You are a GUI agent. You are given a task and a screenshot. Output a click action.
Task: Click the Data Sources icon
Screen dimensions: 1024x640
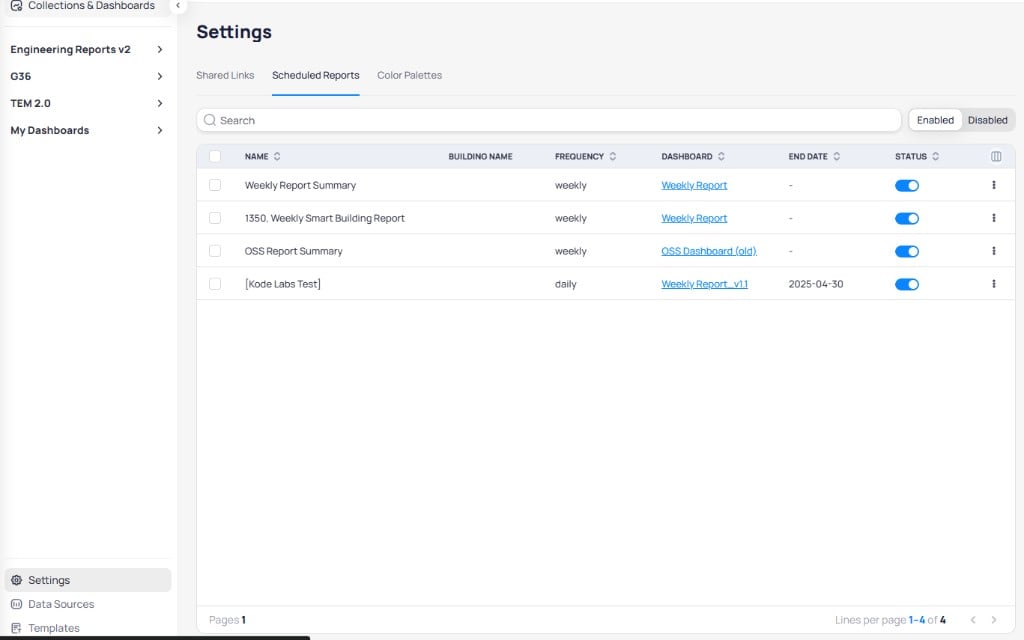[16, 604]
